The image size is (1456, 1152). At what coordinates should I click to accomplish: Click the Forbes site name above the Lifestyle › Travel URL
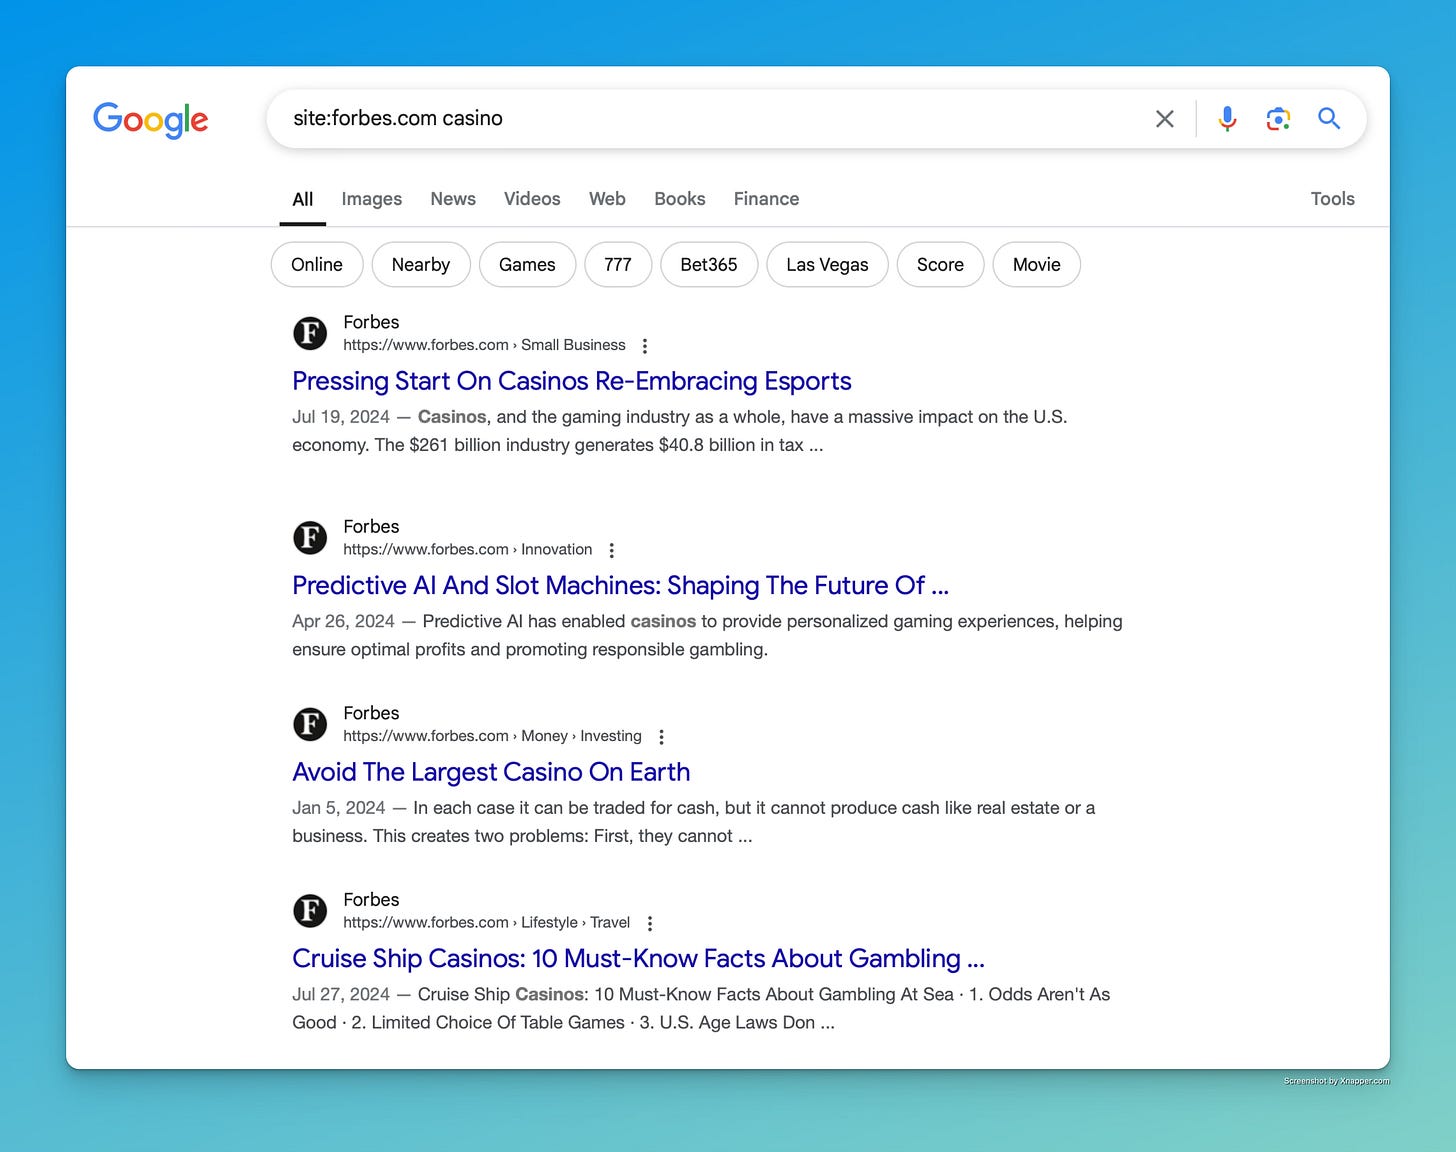[371, 899]
